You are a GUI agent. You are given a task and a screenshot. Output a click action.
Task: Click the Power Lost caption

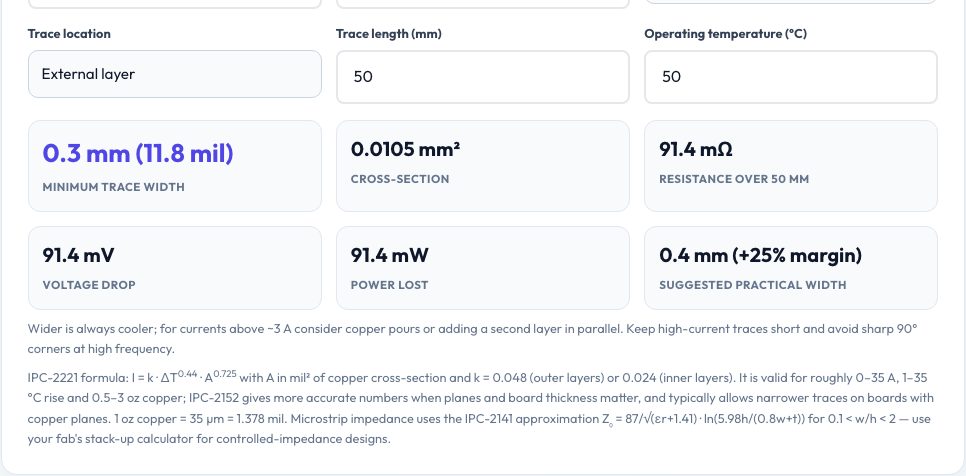(x=389, y=285)
